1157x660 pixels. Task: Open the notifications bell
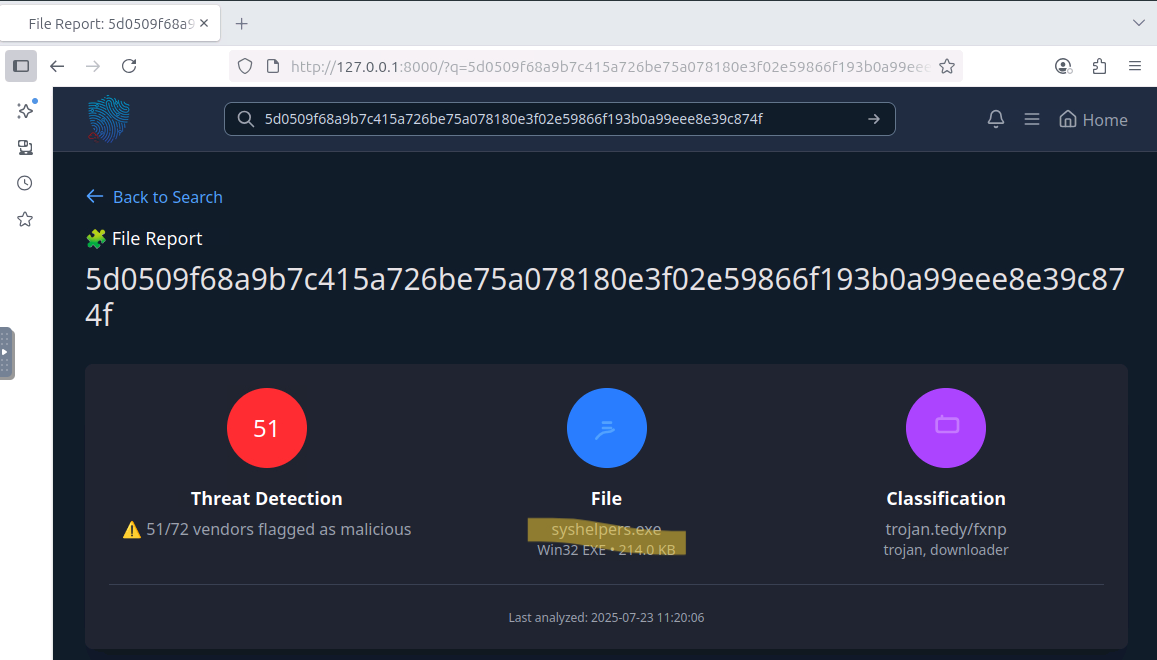(995, 119)
